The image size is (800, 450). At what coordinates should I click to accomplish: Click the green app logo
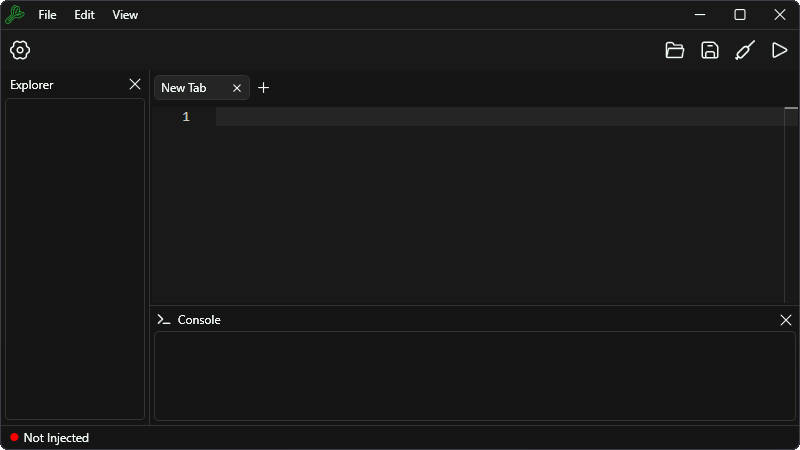[15, 15]
